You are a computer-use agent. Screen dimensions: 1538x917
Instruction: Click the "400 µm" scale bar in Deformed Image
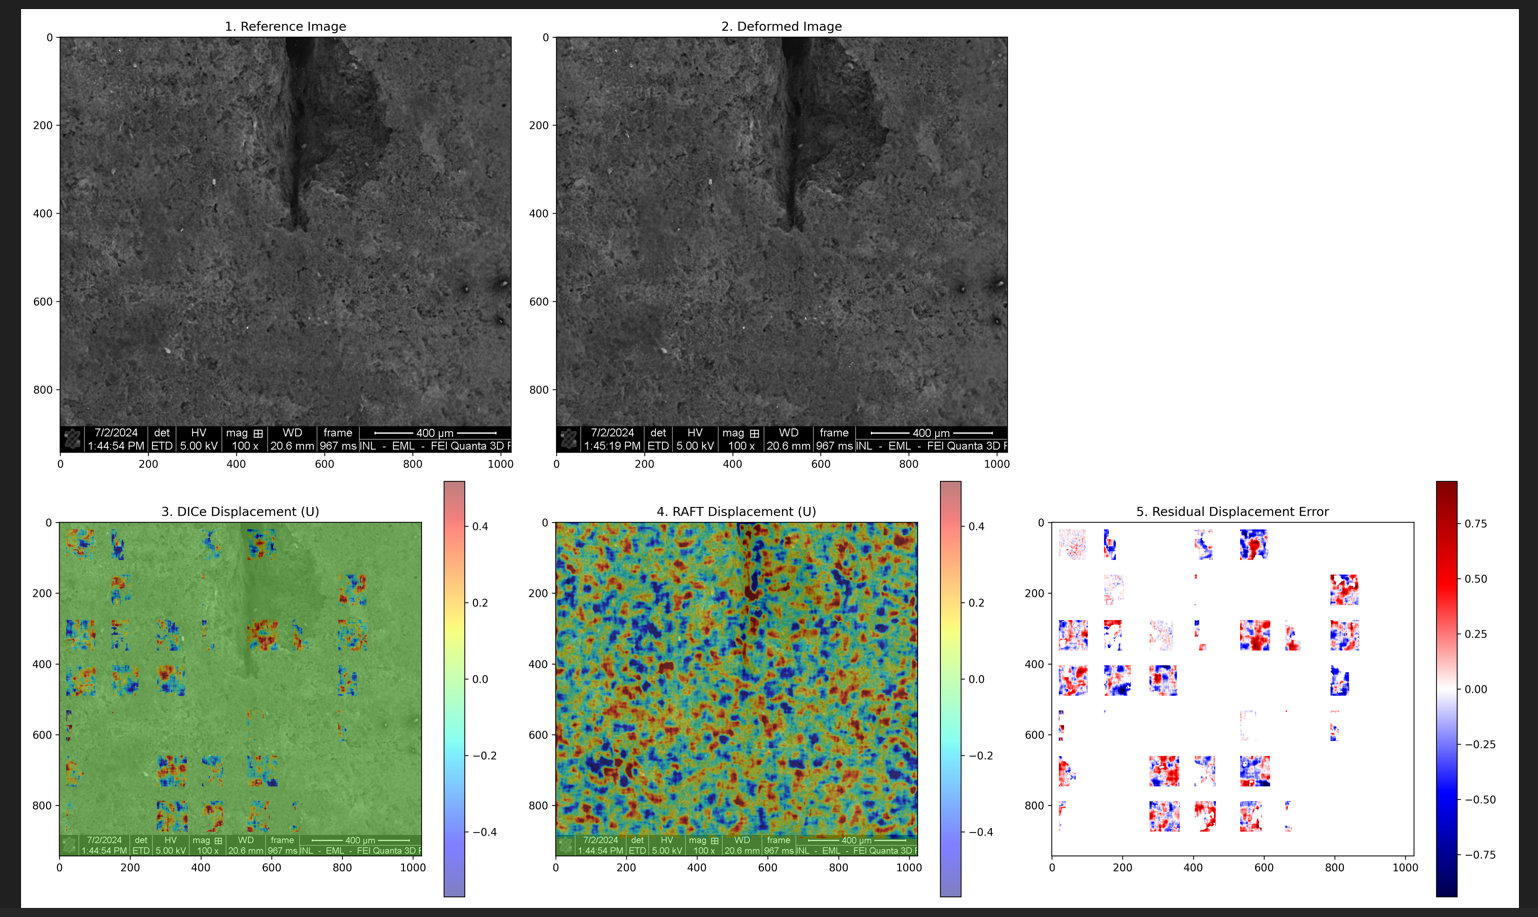coord(931,433)
